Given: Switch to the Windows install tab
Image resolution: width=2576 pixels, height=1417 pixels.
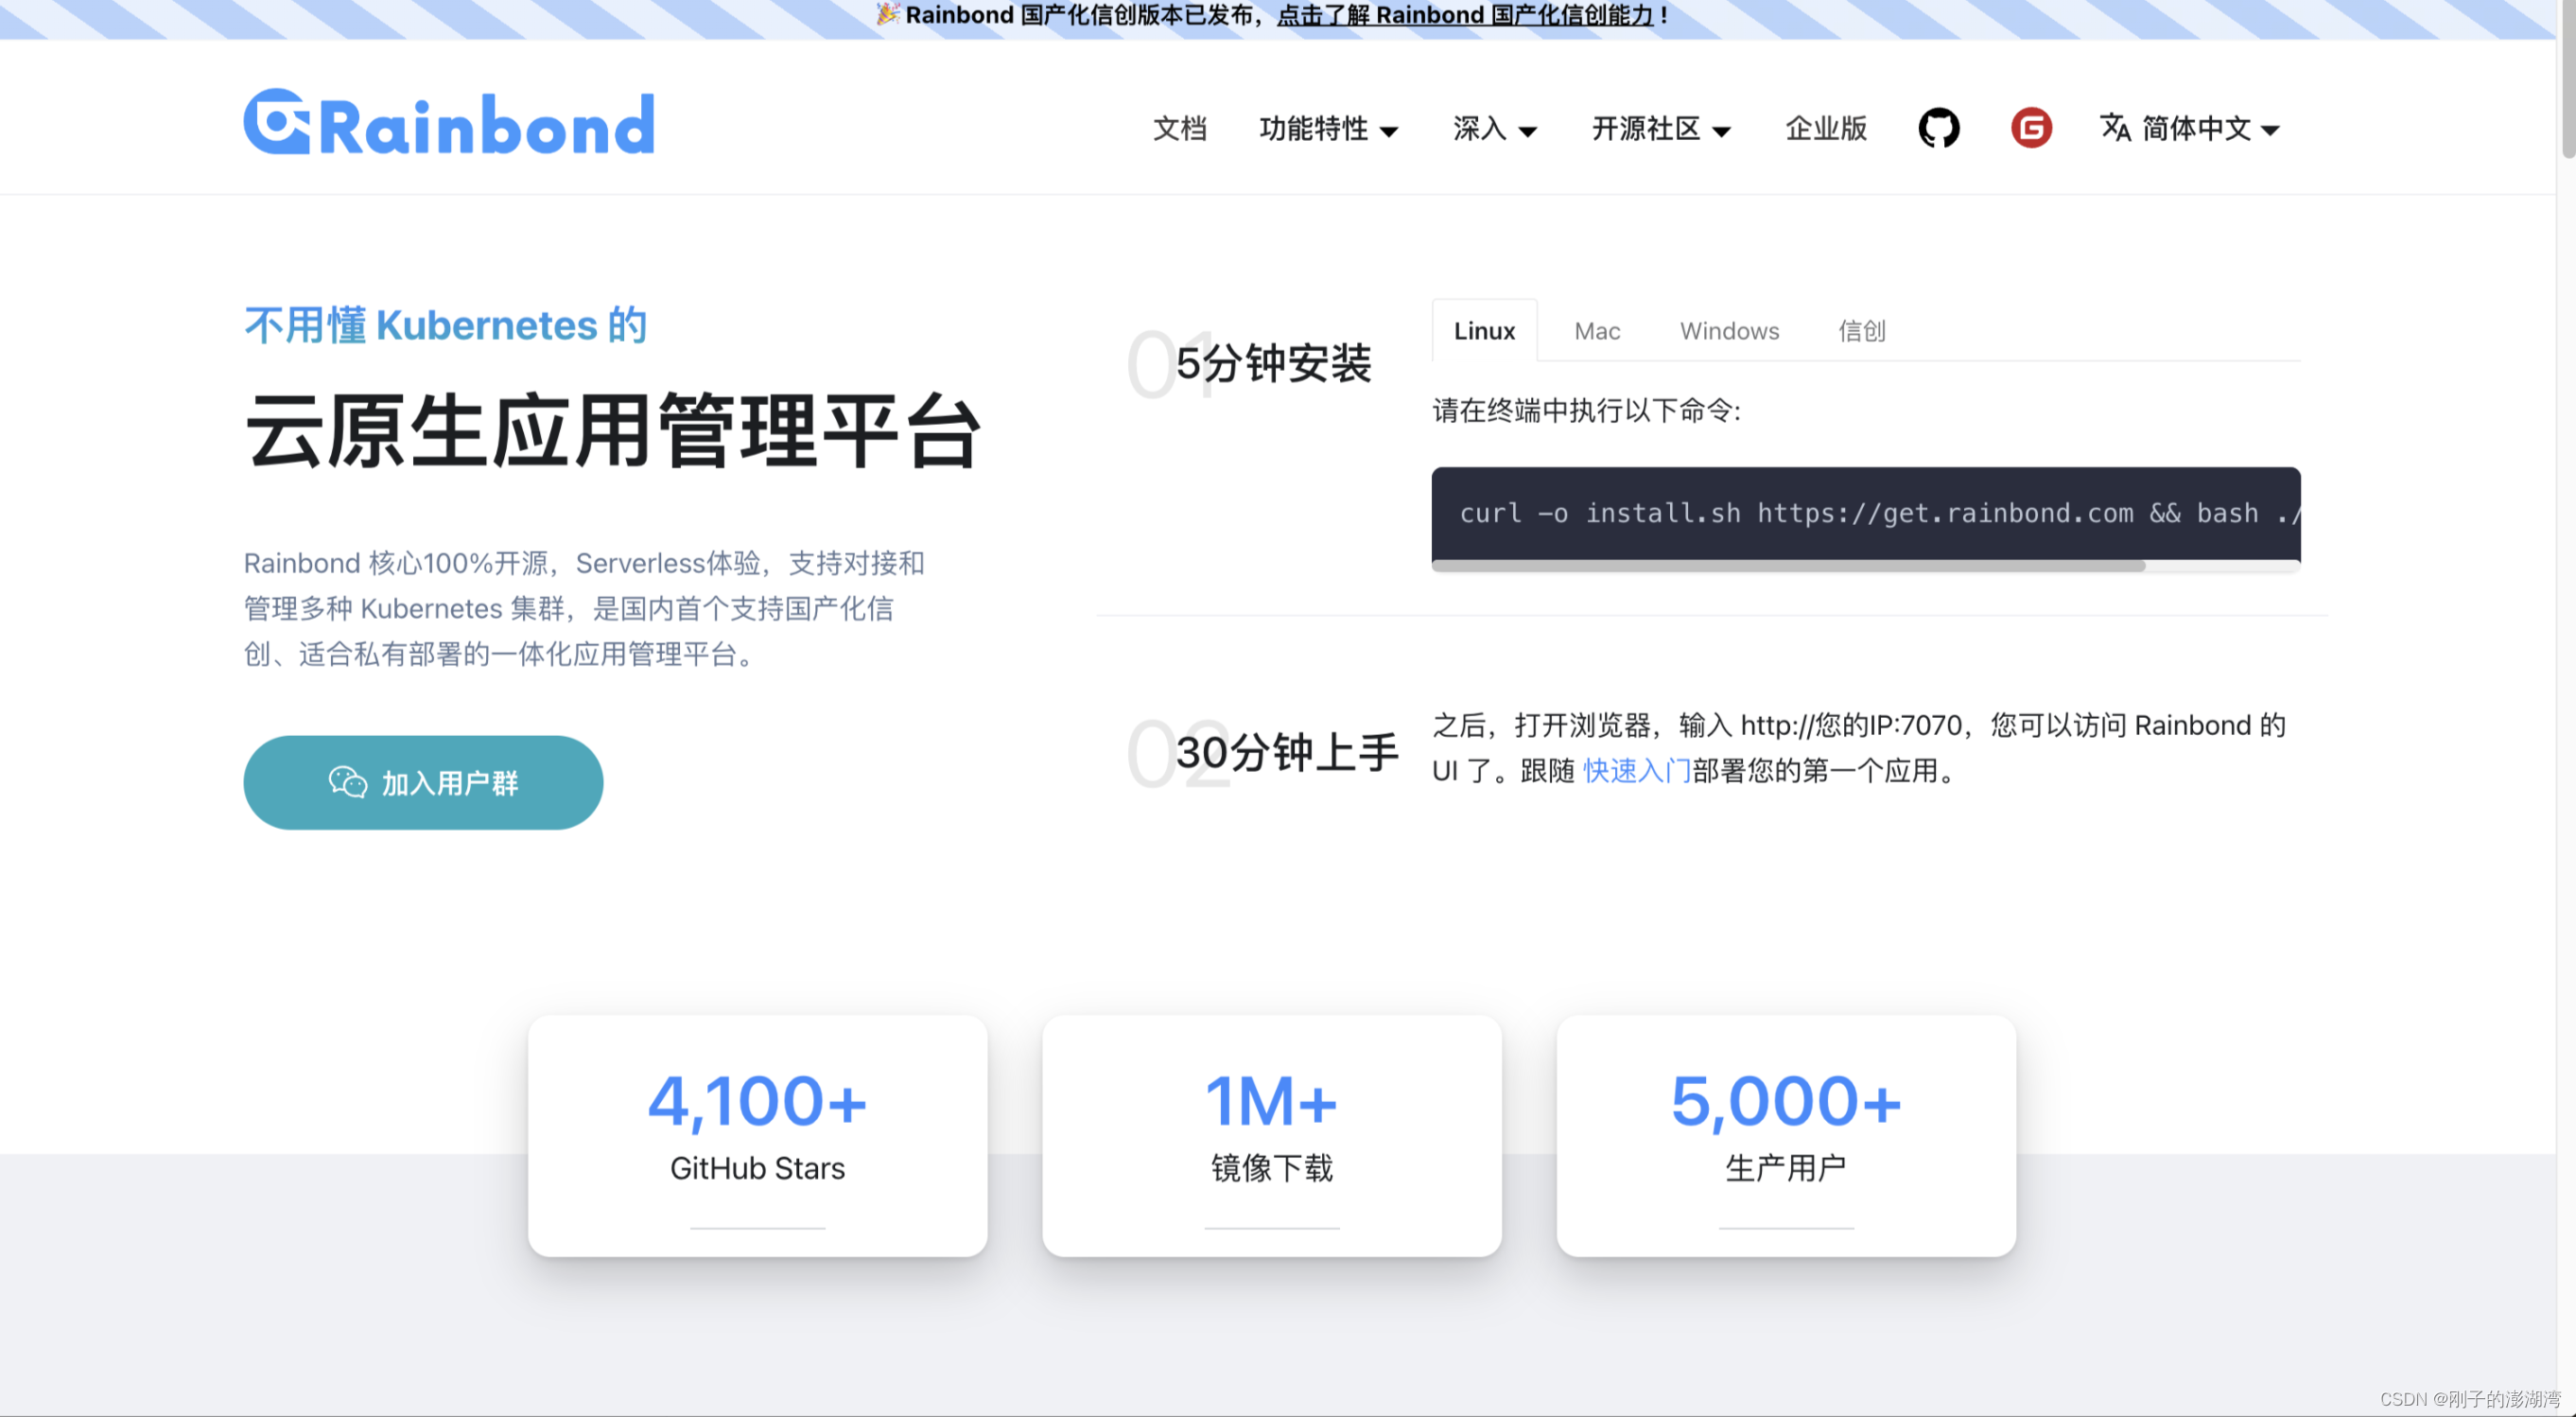Looking at the screenshot, I should 1729,331.
